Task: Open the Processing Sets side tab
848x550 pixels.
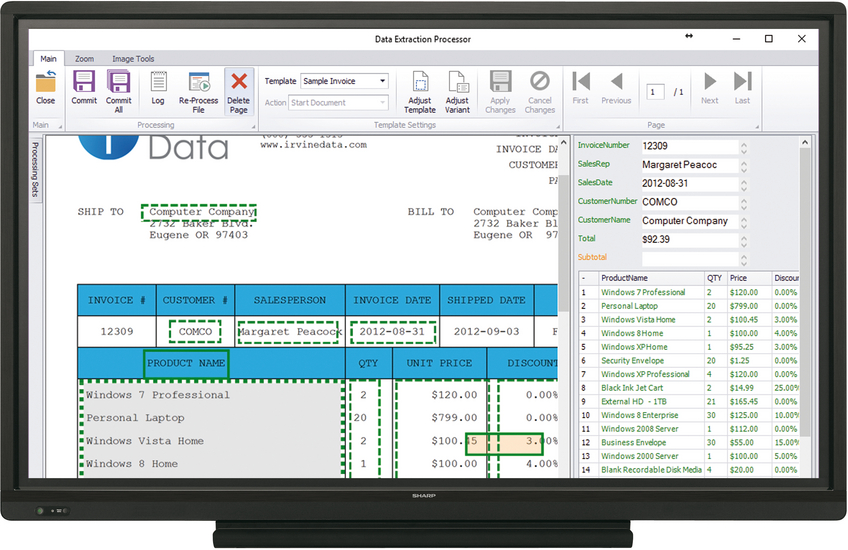Action: (x=35, y=169)
